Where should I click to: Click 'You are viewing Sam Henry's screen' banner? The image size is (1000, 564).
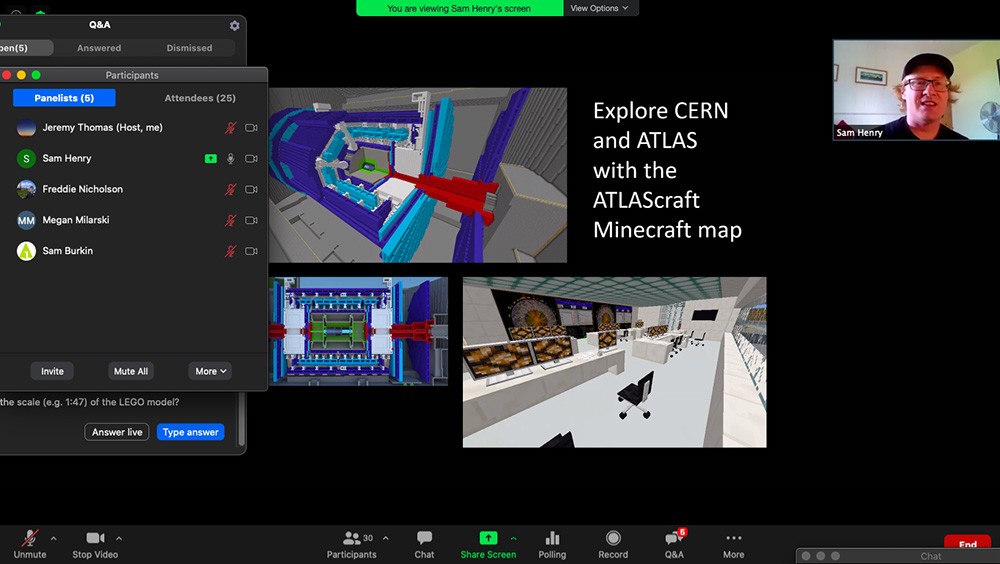(459, 8)
